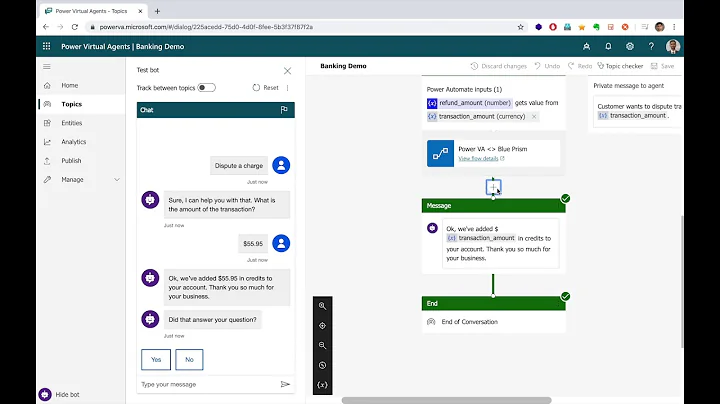Select the End node header
This screenshot has height=404, width=720.
(494, 303)
